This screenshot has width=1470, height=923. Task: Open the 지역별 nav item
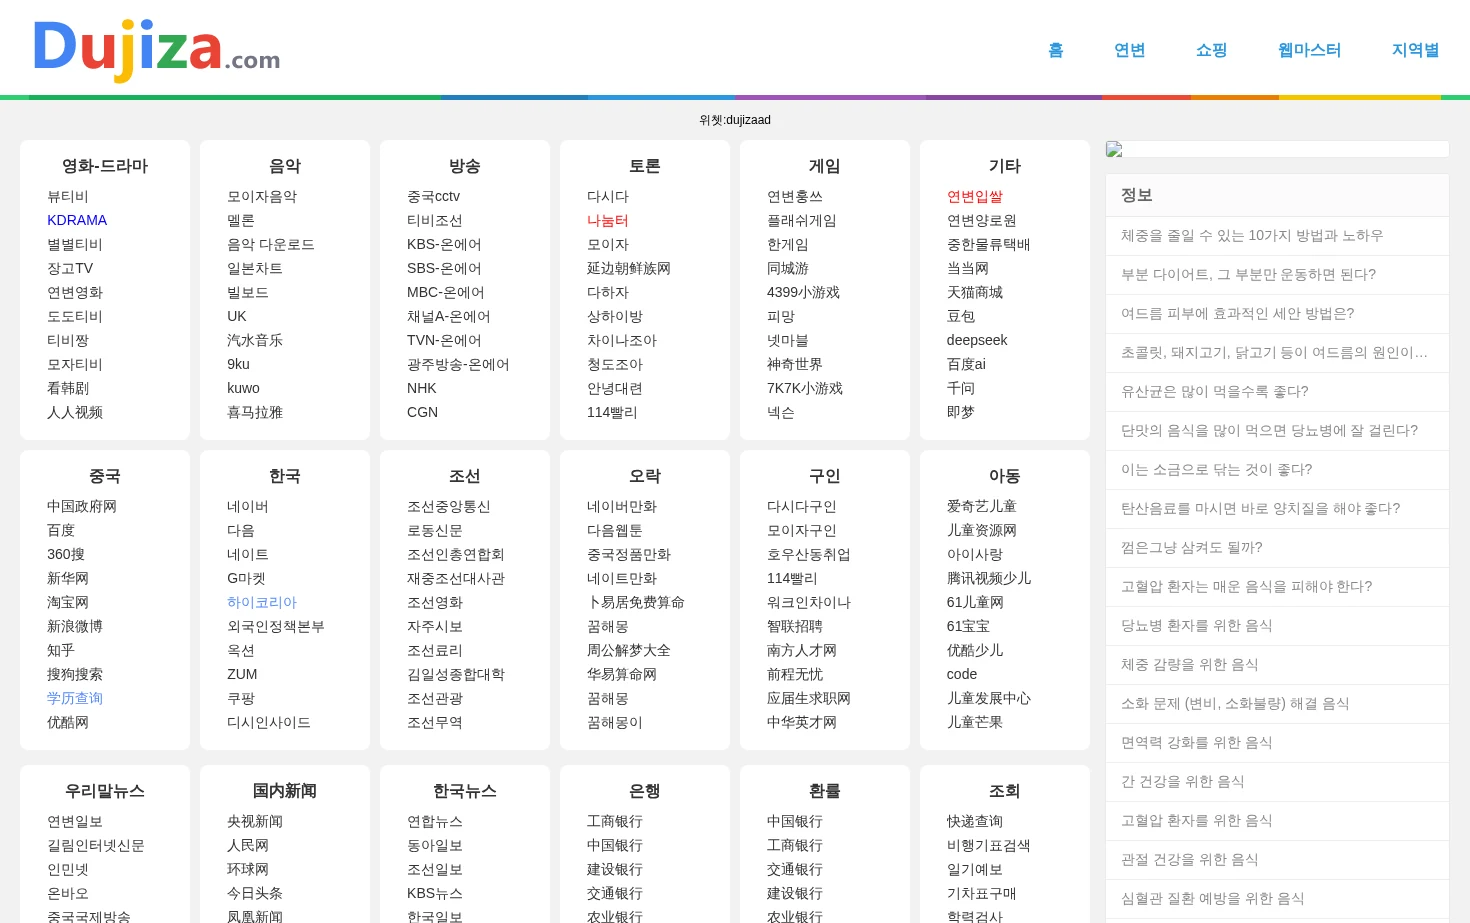click(1416, 50)
